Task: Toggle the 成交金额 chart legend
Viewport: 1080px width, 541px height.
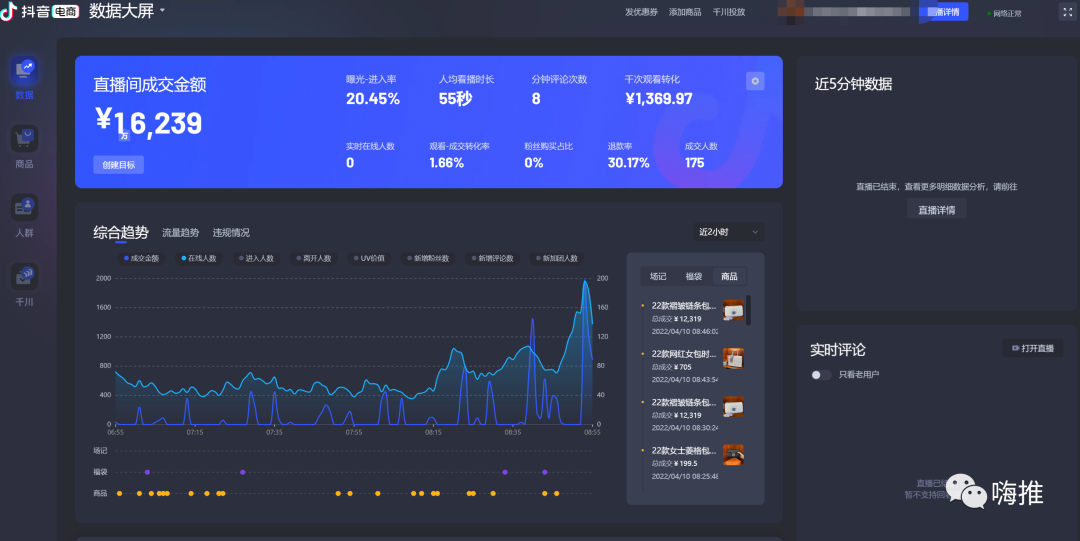Action: pos(141,258)
